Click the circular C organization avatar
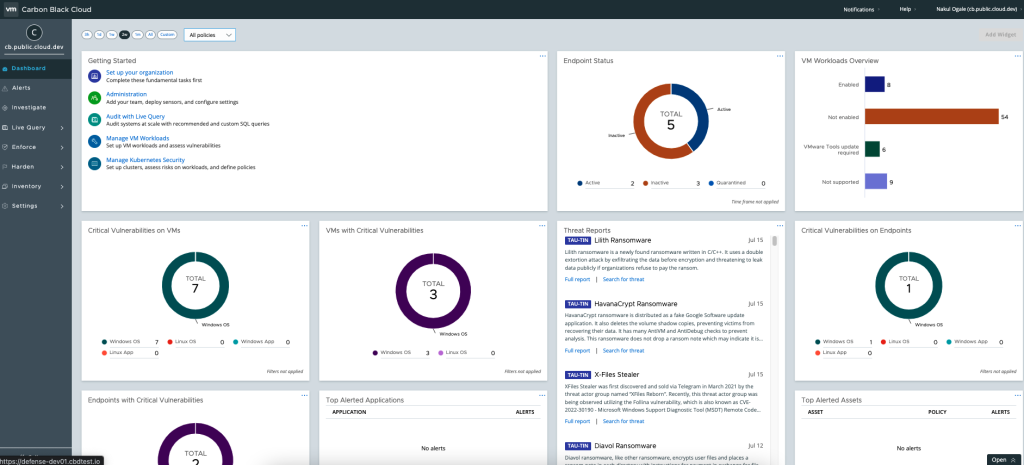Image resolution: width=1024 pixels, height=465 pixels. [35, 32]
